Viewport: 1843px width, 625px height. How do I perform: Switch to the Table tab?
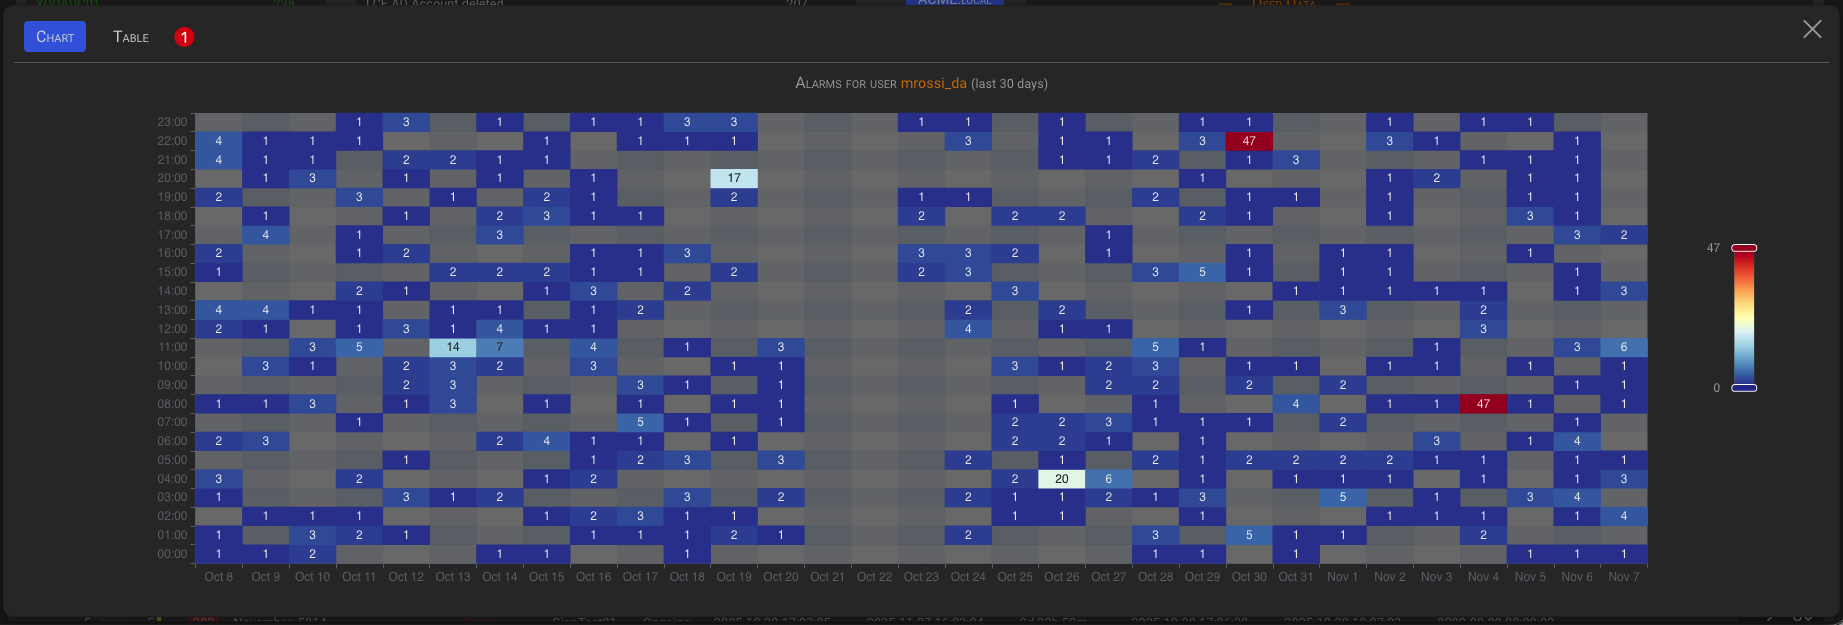point(131,37)
